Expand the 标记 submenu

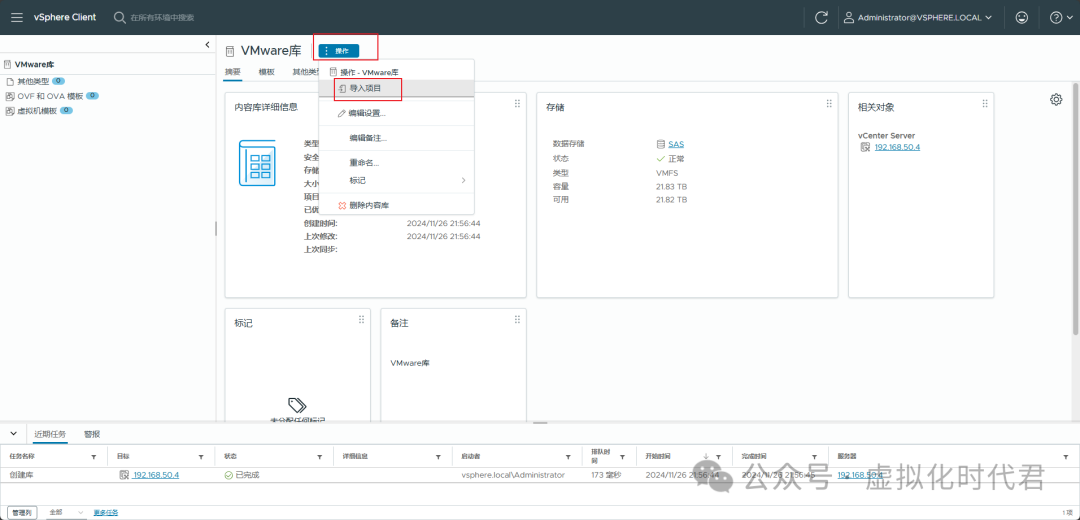pyautogui.click(x=396, y=180)
